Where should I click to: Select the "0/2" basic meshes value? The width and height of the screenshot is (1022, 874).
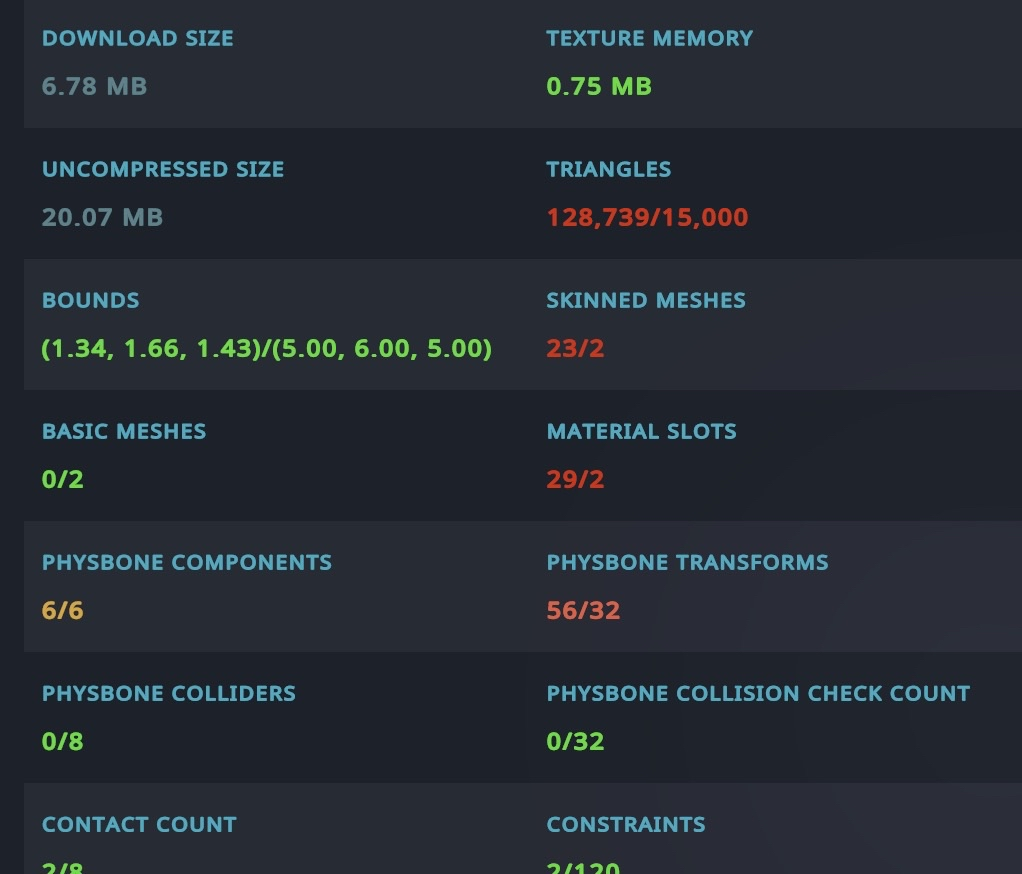coord(63,480)
